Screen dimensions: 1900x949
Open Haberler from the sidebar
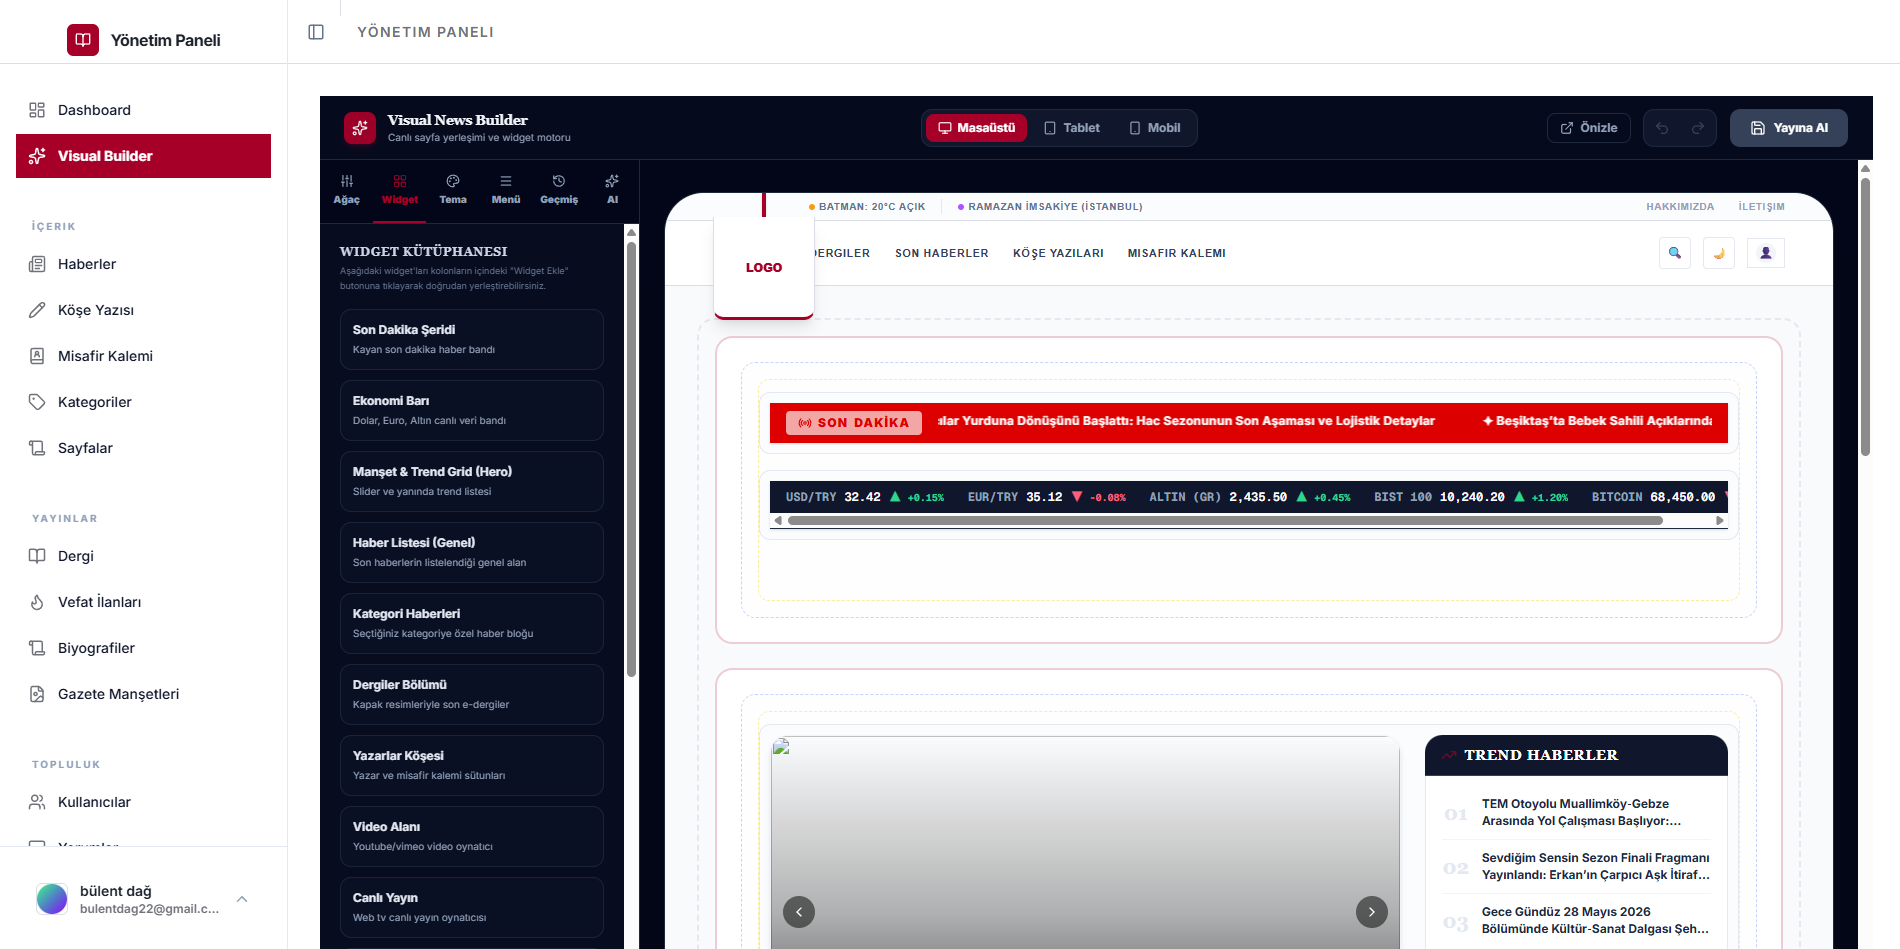pos(143,264)
